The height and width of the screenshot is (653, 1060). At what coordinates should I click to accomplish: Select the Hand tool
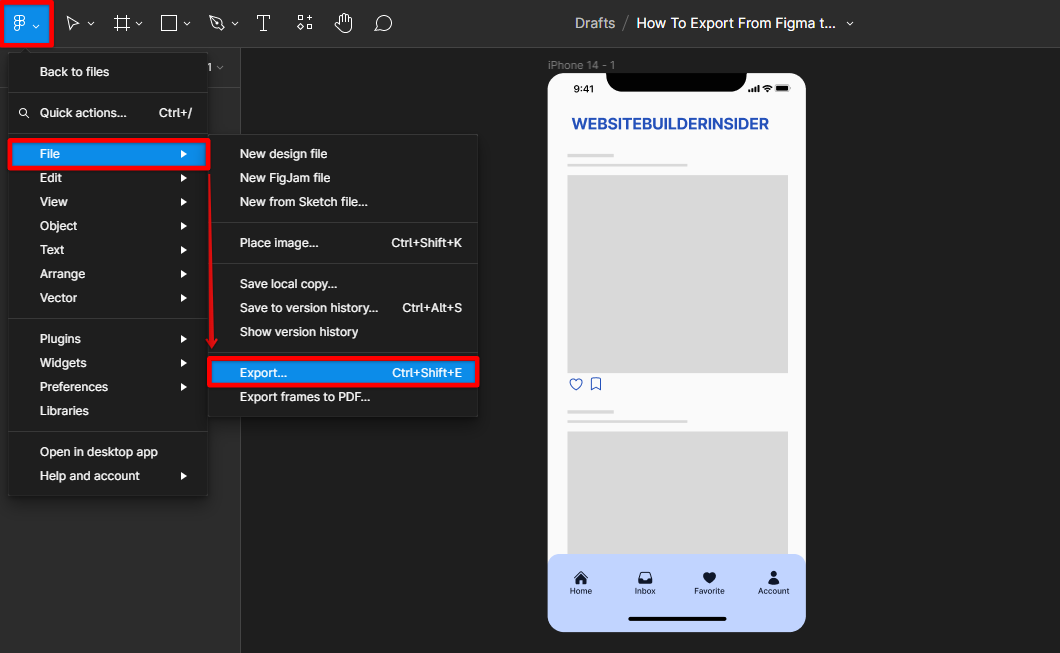(344, 23)
